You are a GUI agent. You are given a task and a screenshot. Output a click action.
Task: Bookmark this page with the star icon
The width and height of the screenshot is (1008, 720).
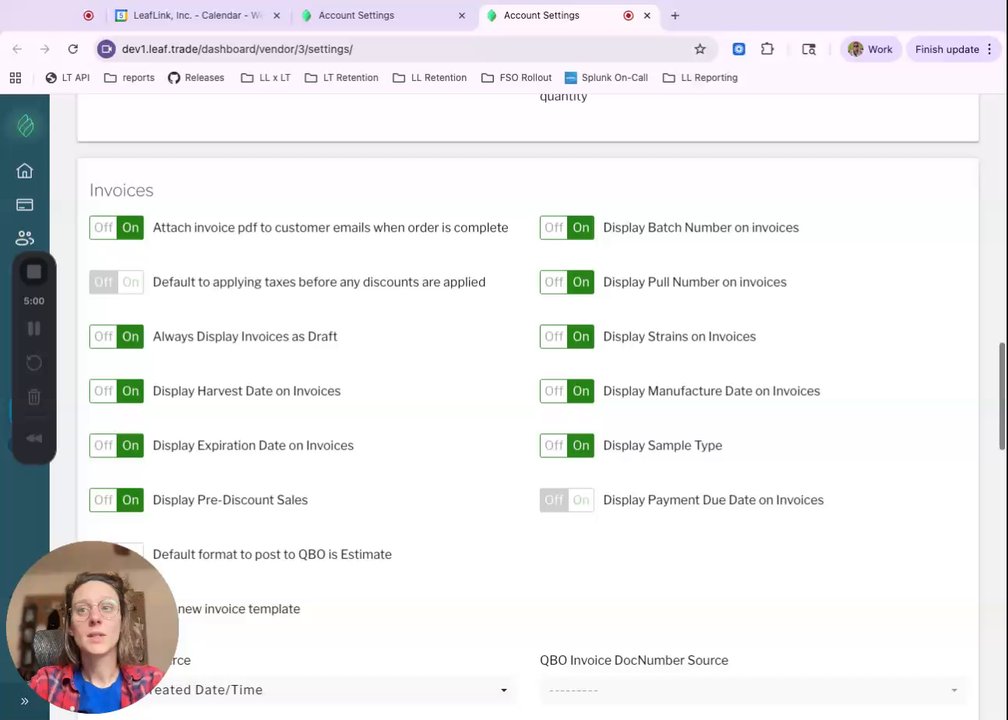coord(700,49)
